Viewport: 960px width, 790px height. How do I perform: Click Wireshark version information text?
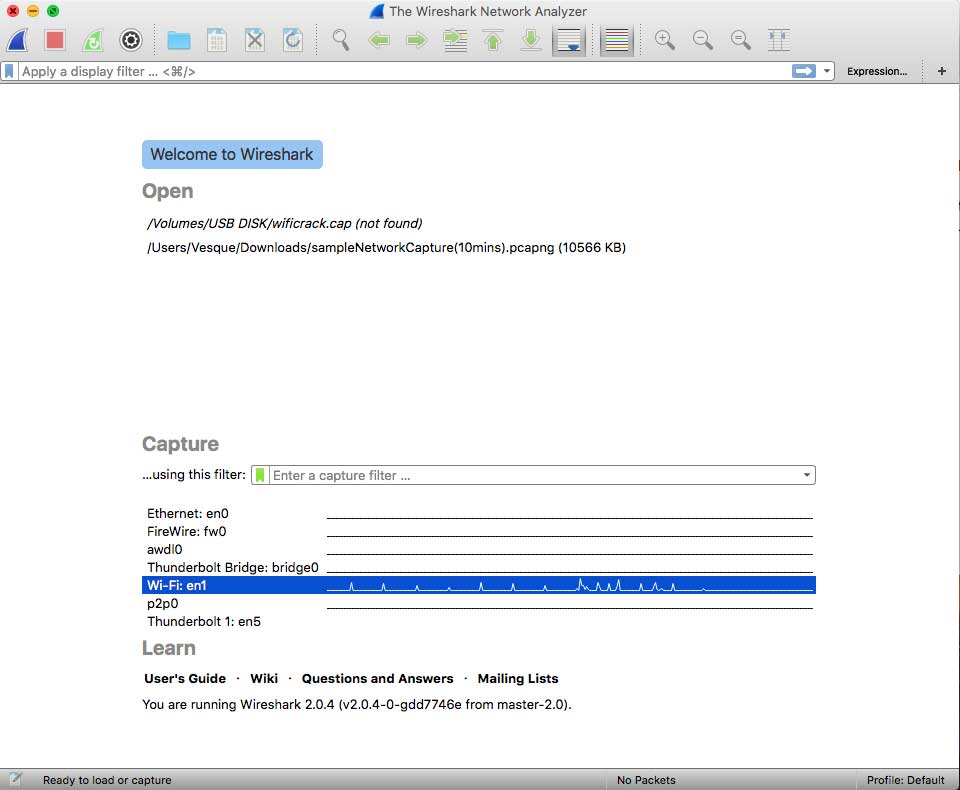tap(357, 705)
